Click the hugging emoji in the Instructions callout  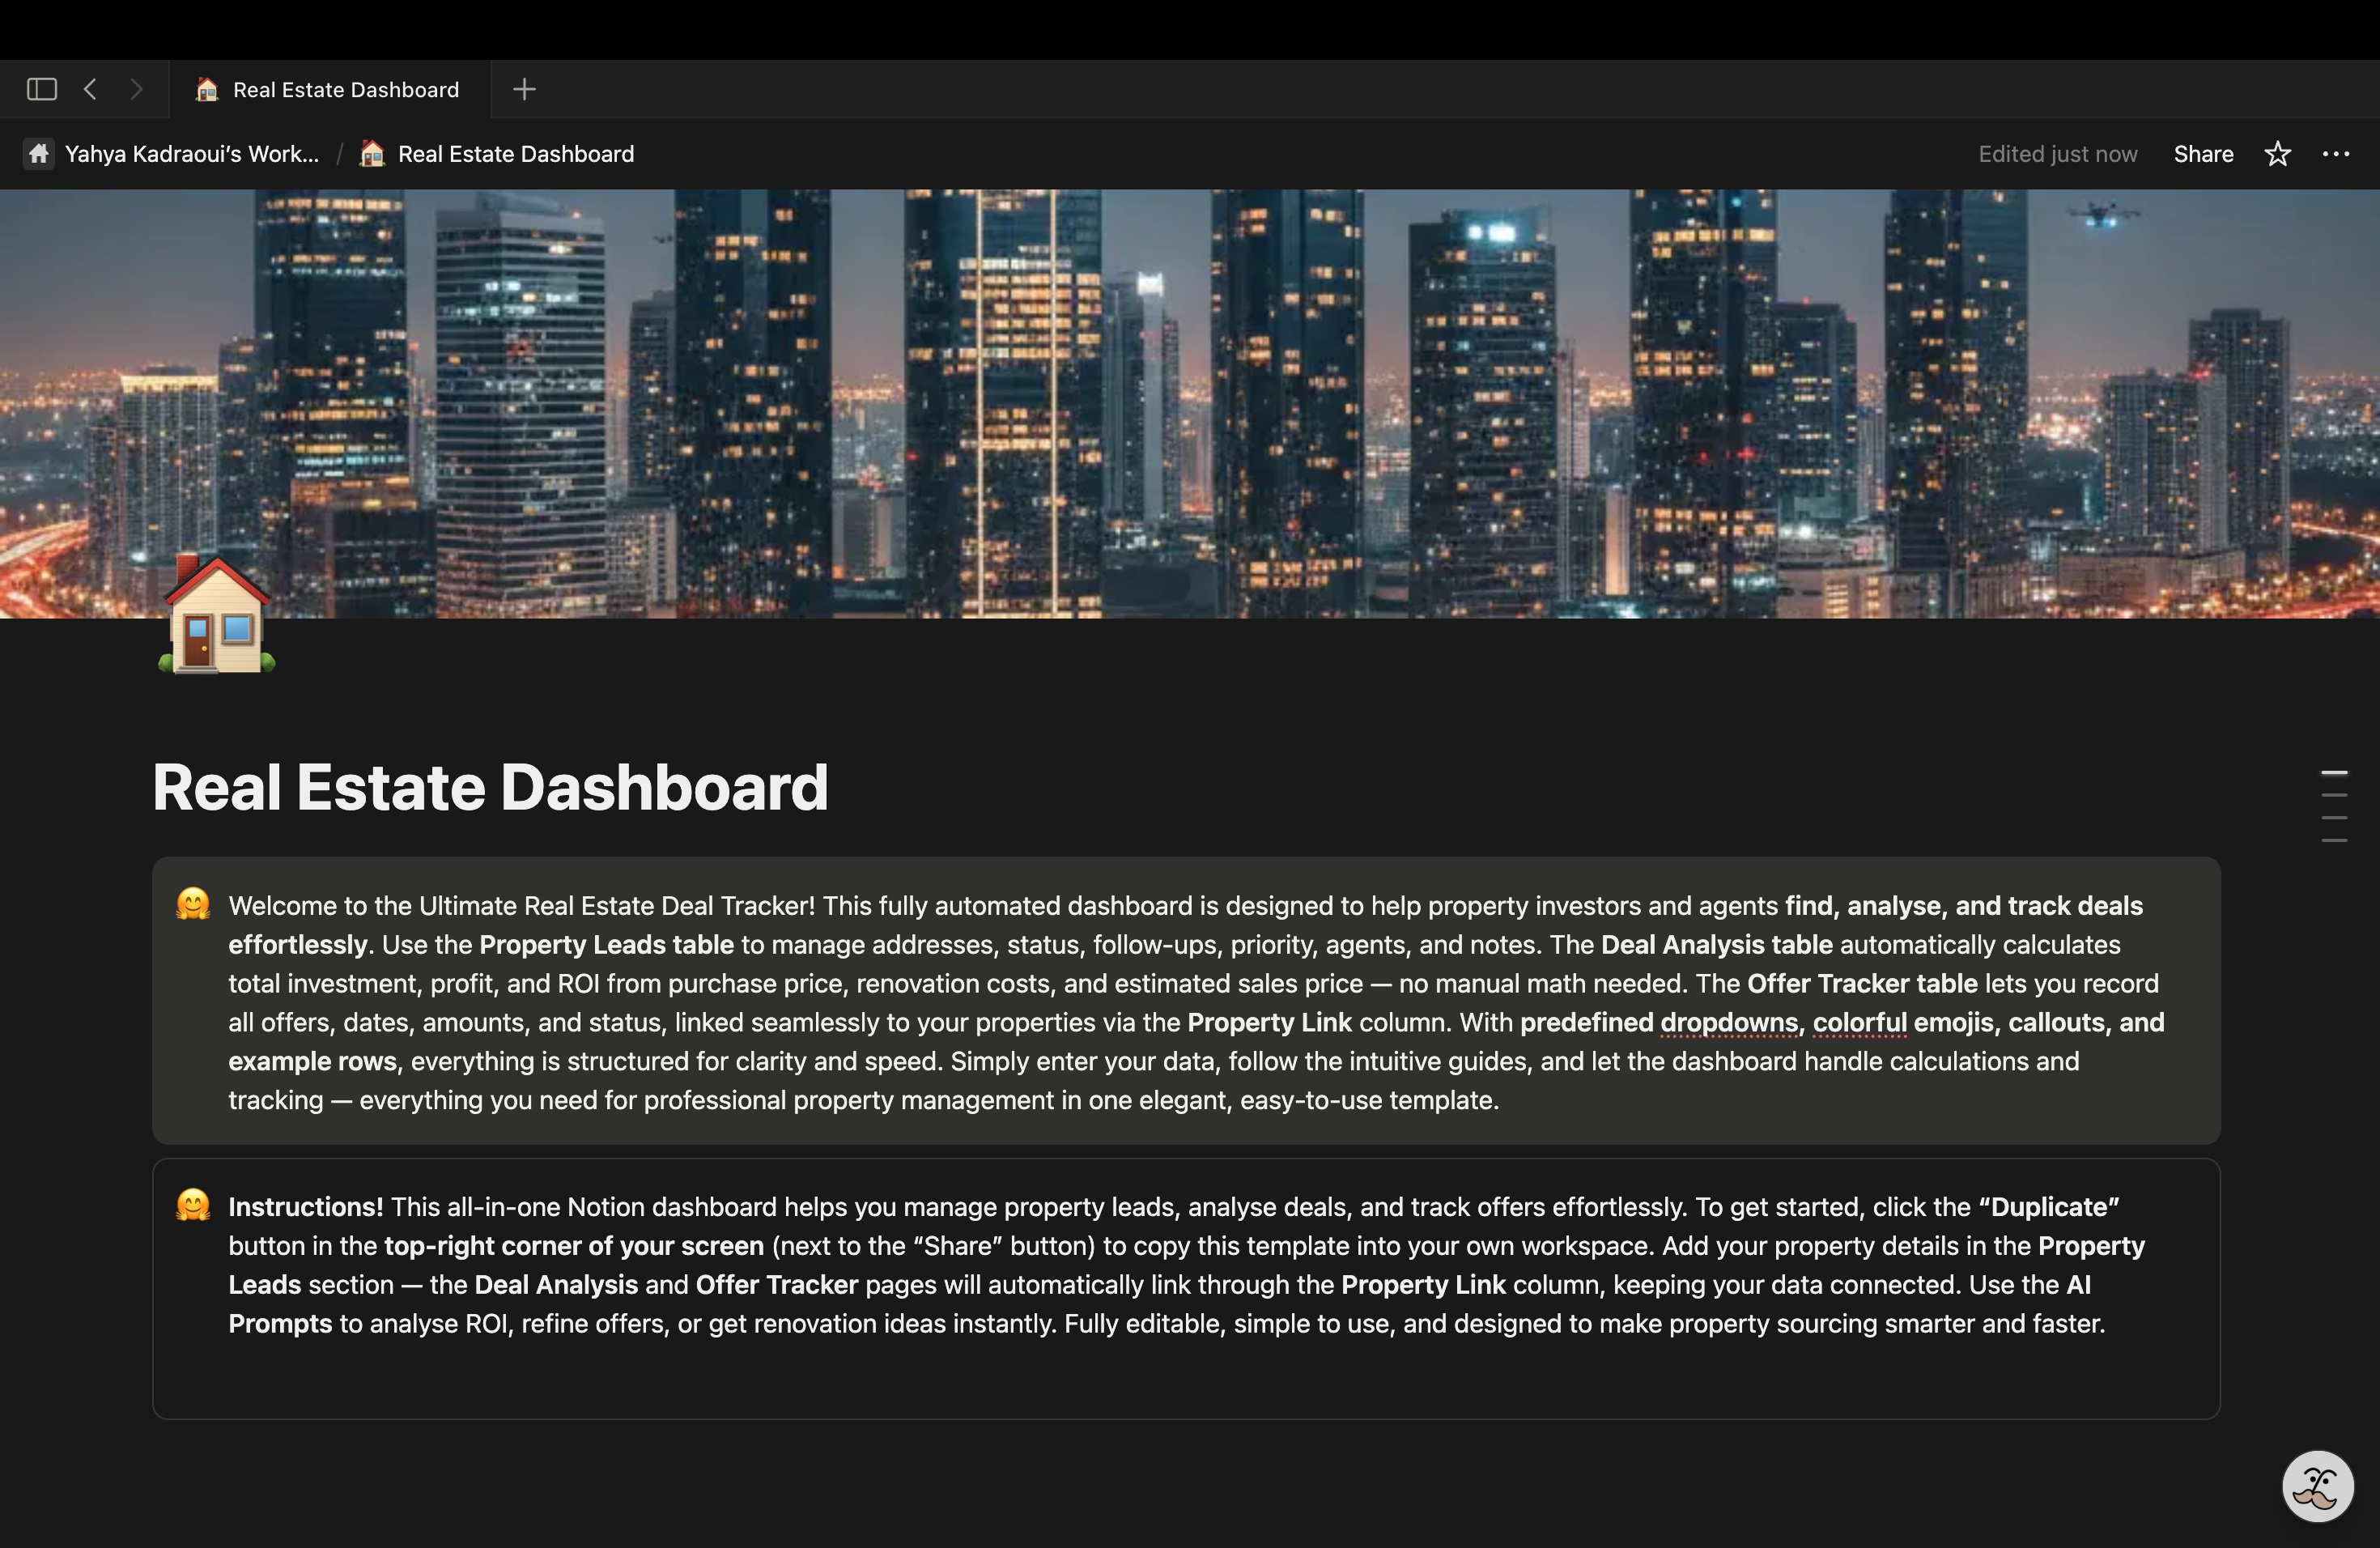(194, 1207)
